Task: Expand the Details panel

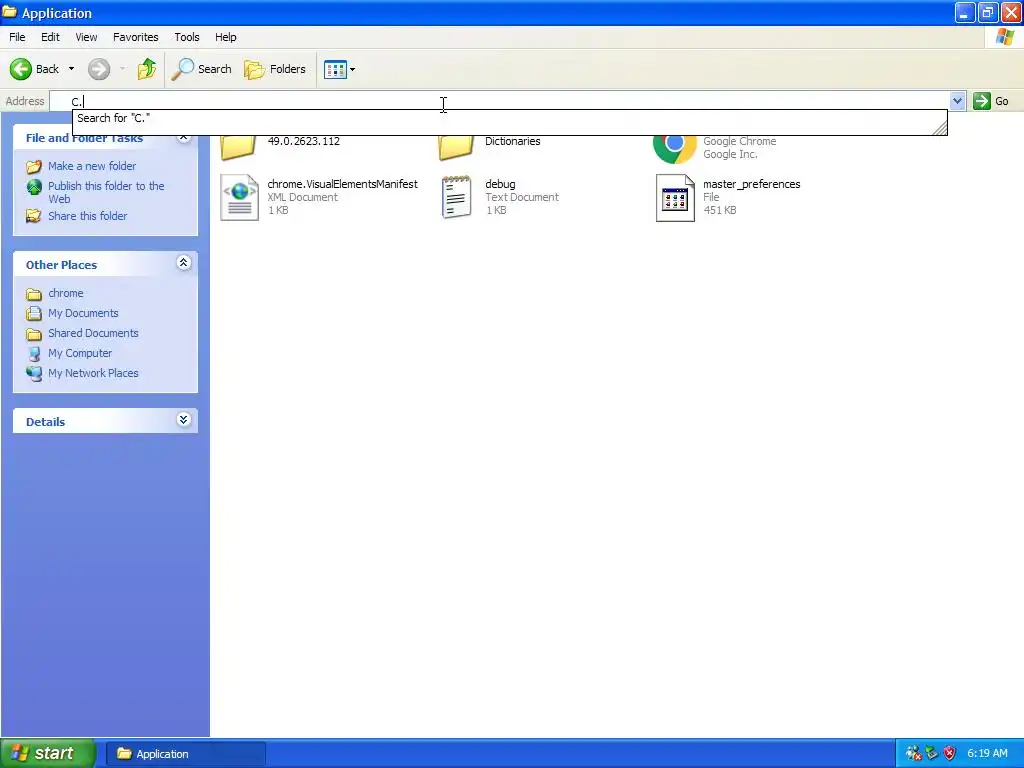Action: (x=184, y=419)
